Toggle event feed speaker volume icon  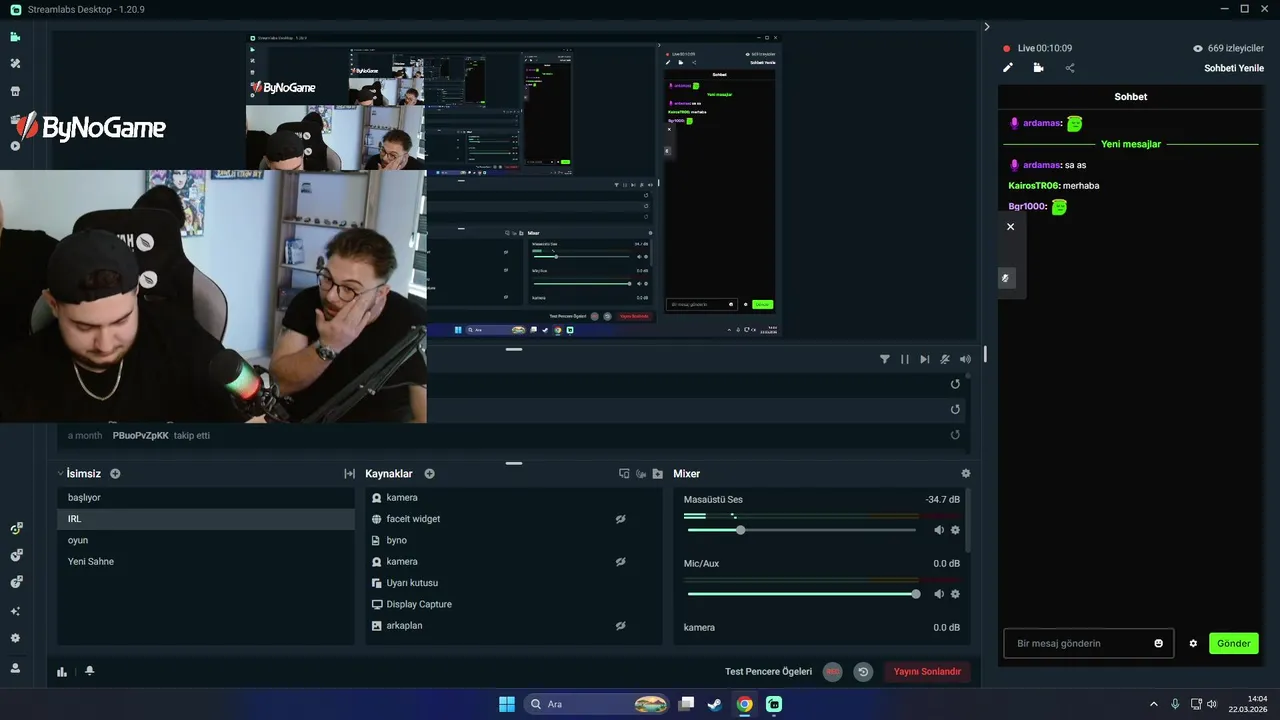coord(965,359)
